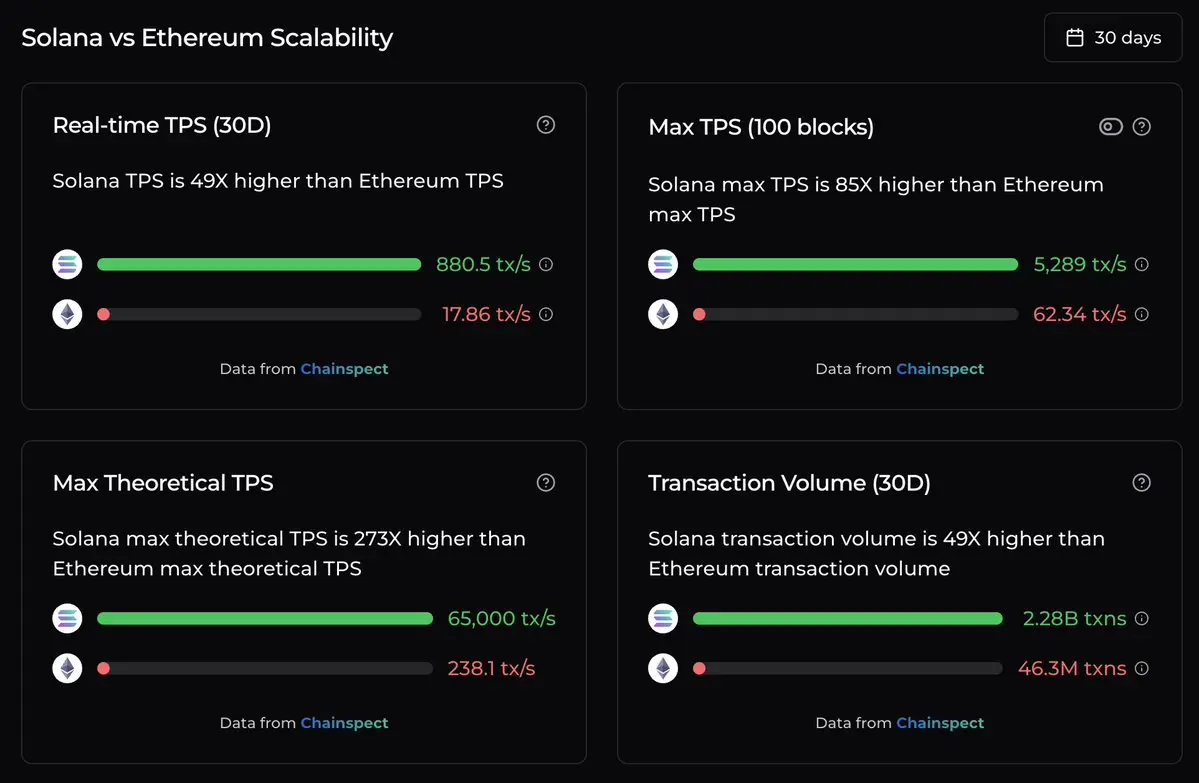Image resolution: width=1199 pixels, height=783 pixels.
Task: Click info icon beside 2.28B txns
Action: coord(1142,619)
